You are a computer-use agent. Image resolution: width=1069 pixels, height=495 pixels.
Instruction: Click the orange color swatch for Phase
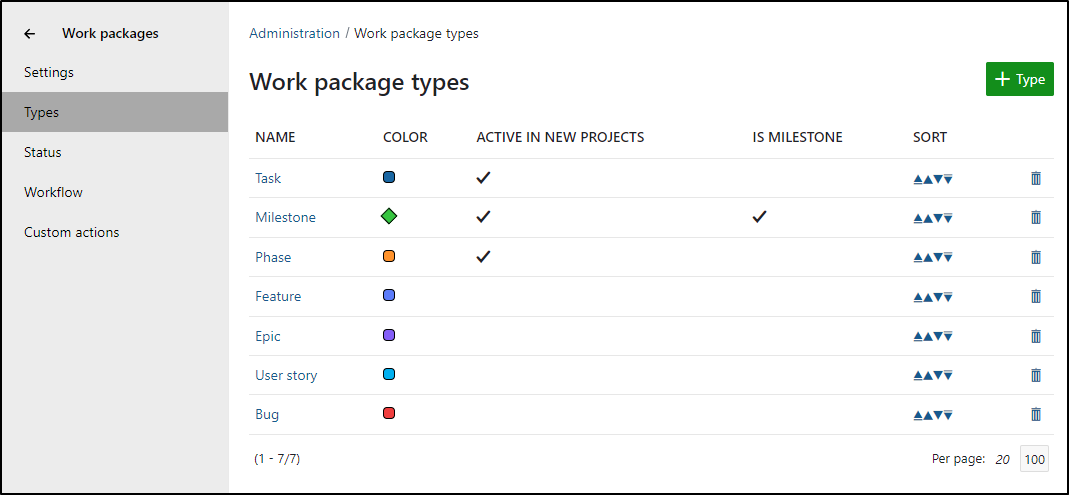click(x=389, y=256)
